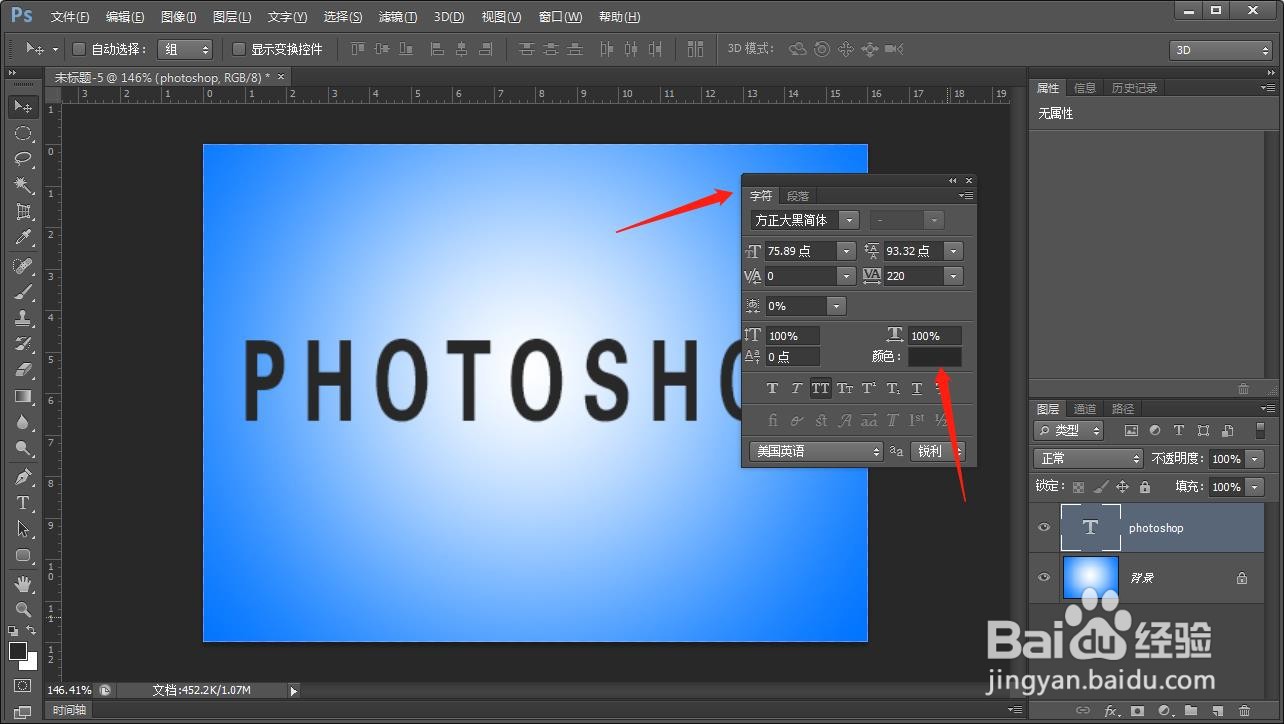Image resolution: width=1284 pixels, height=724 pixels.
Task: Click the create new layer icon
Action: [x=1217, y=711]
